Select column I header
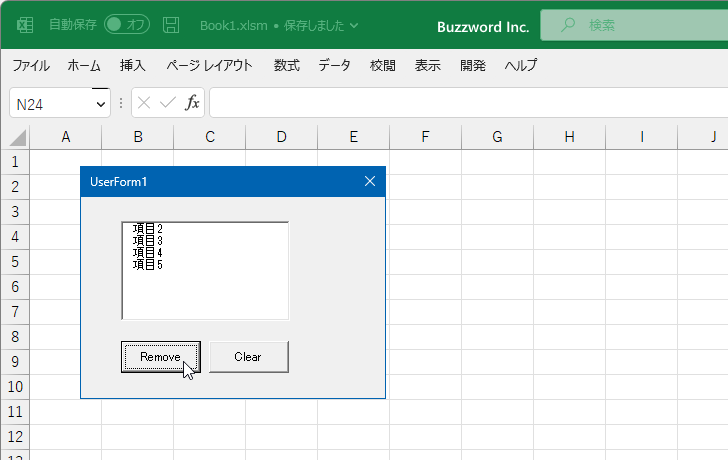 [642, 137]
